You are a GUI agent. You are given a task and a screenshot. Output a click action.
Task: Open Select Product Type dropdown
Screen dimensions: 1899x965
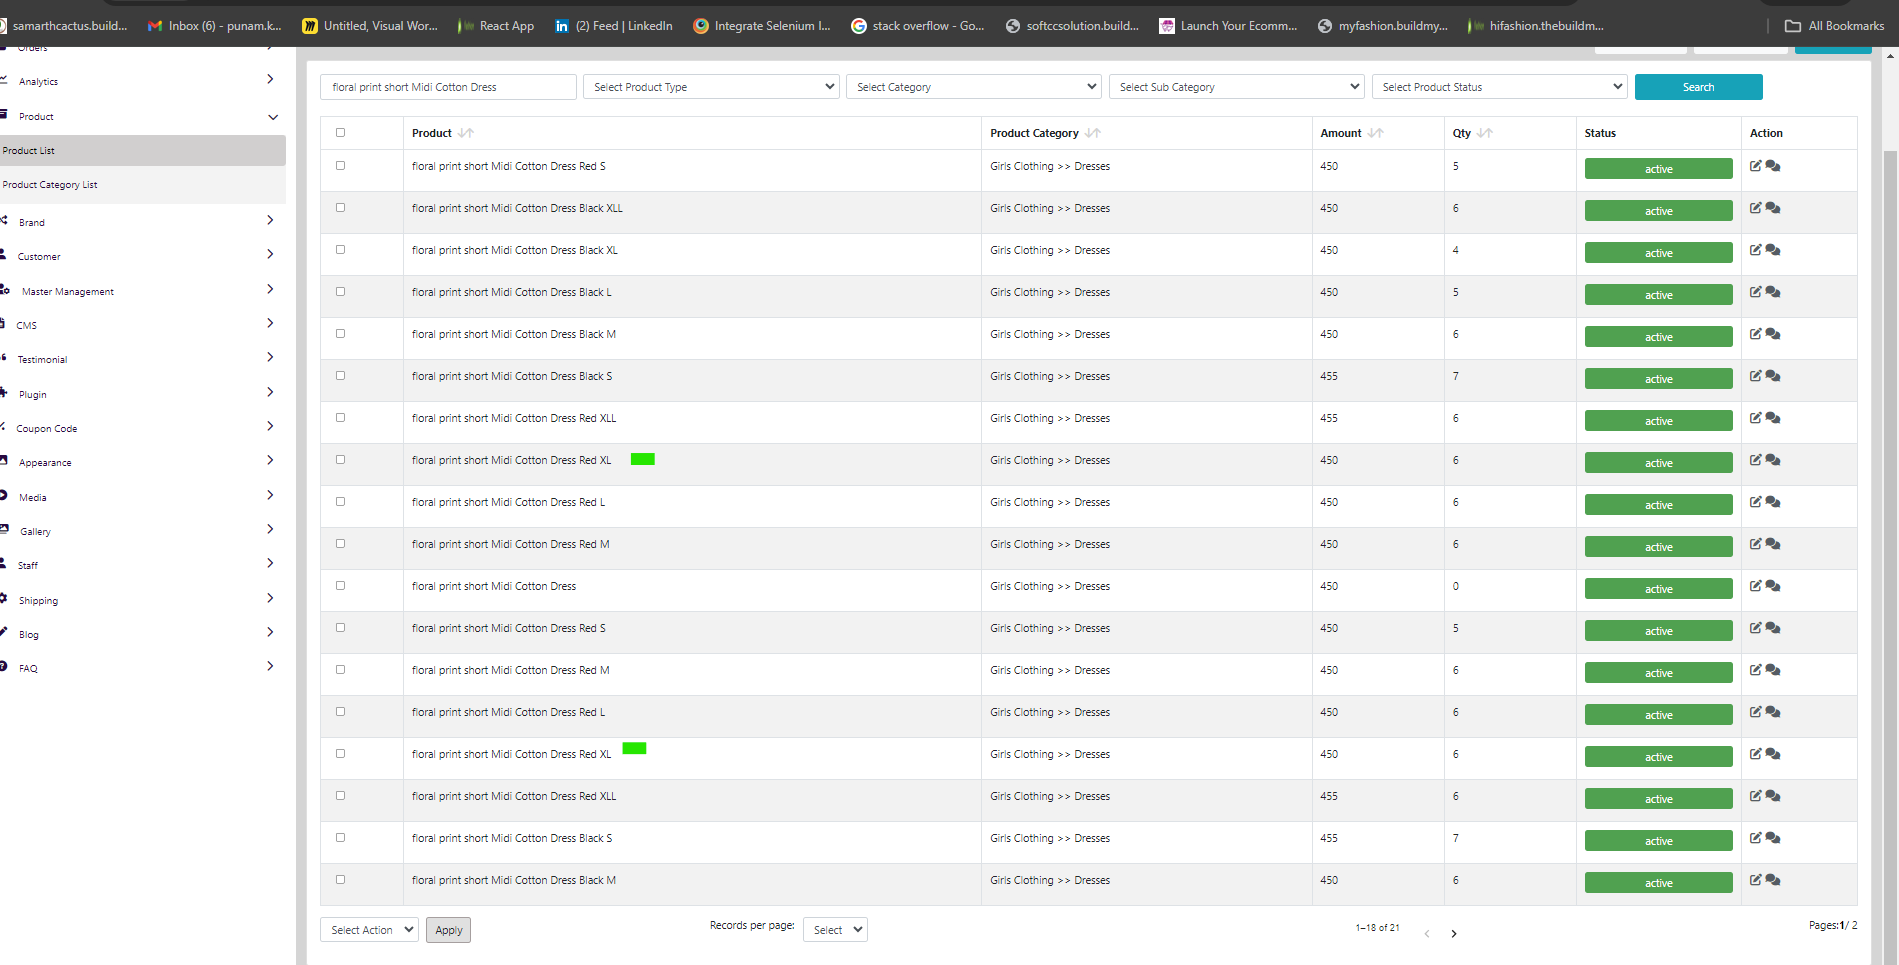[711, 87]
